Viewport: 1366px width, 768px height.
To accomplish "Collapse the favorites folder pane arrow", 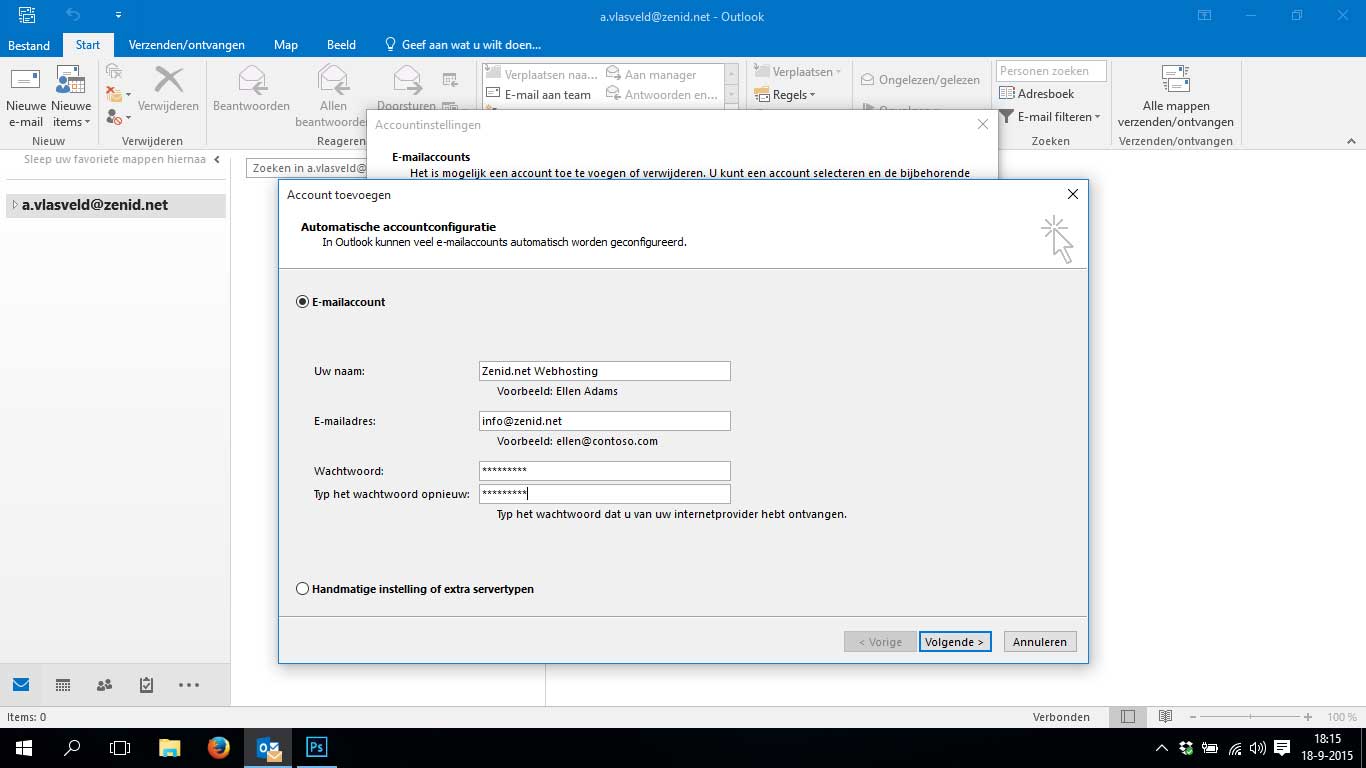I will tap(217, 160).
